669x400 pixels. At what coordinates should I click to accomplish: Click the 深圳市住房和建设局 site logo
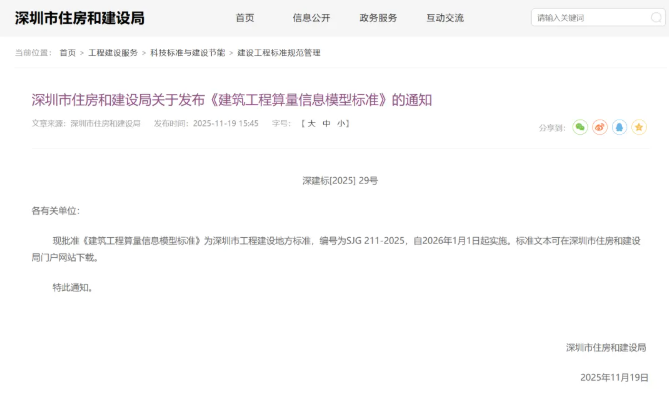point(80,18)
